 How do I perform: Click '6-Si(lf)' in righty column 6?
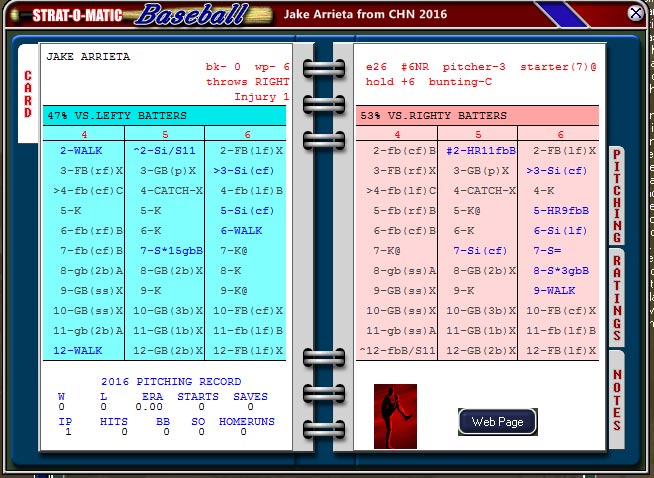(561, 231)
